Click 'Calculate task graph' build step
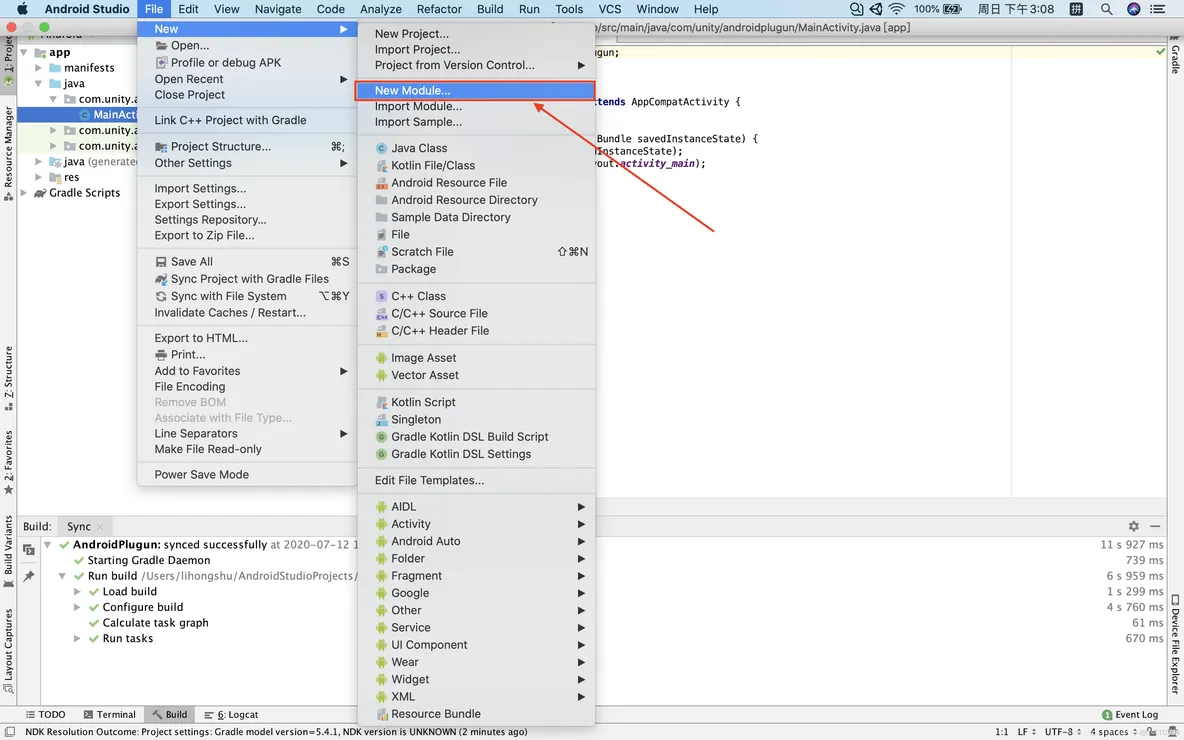Image resolution: width=1184 pixels, height=740 pixels. coord(156,623)
